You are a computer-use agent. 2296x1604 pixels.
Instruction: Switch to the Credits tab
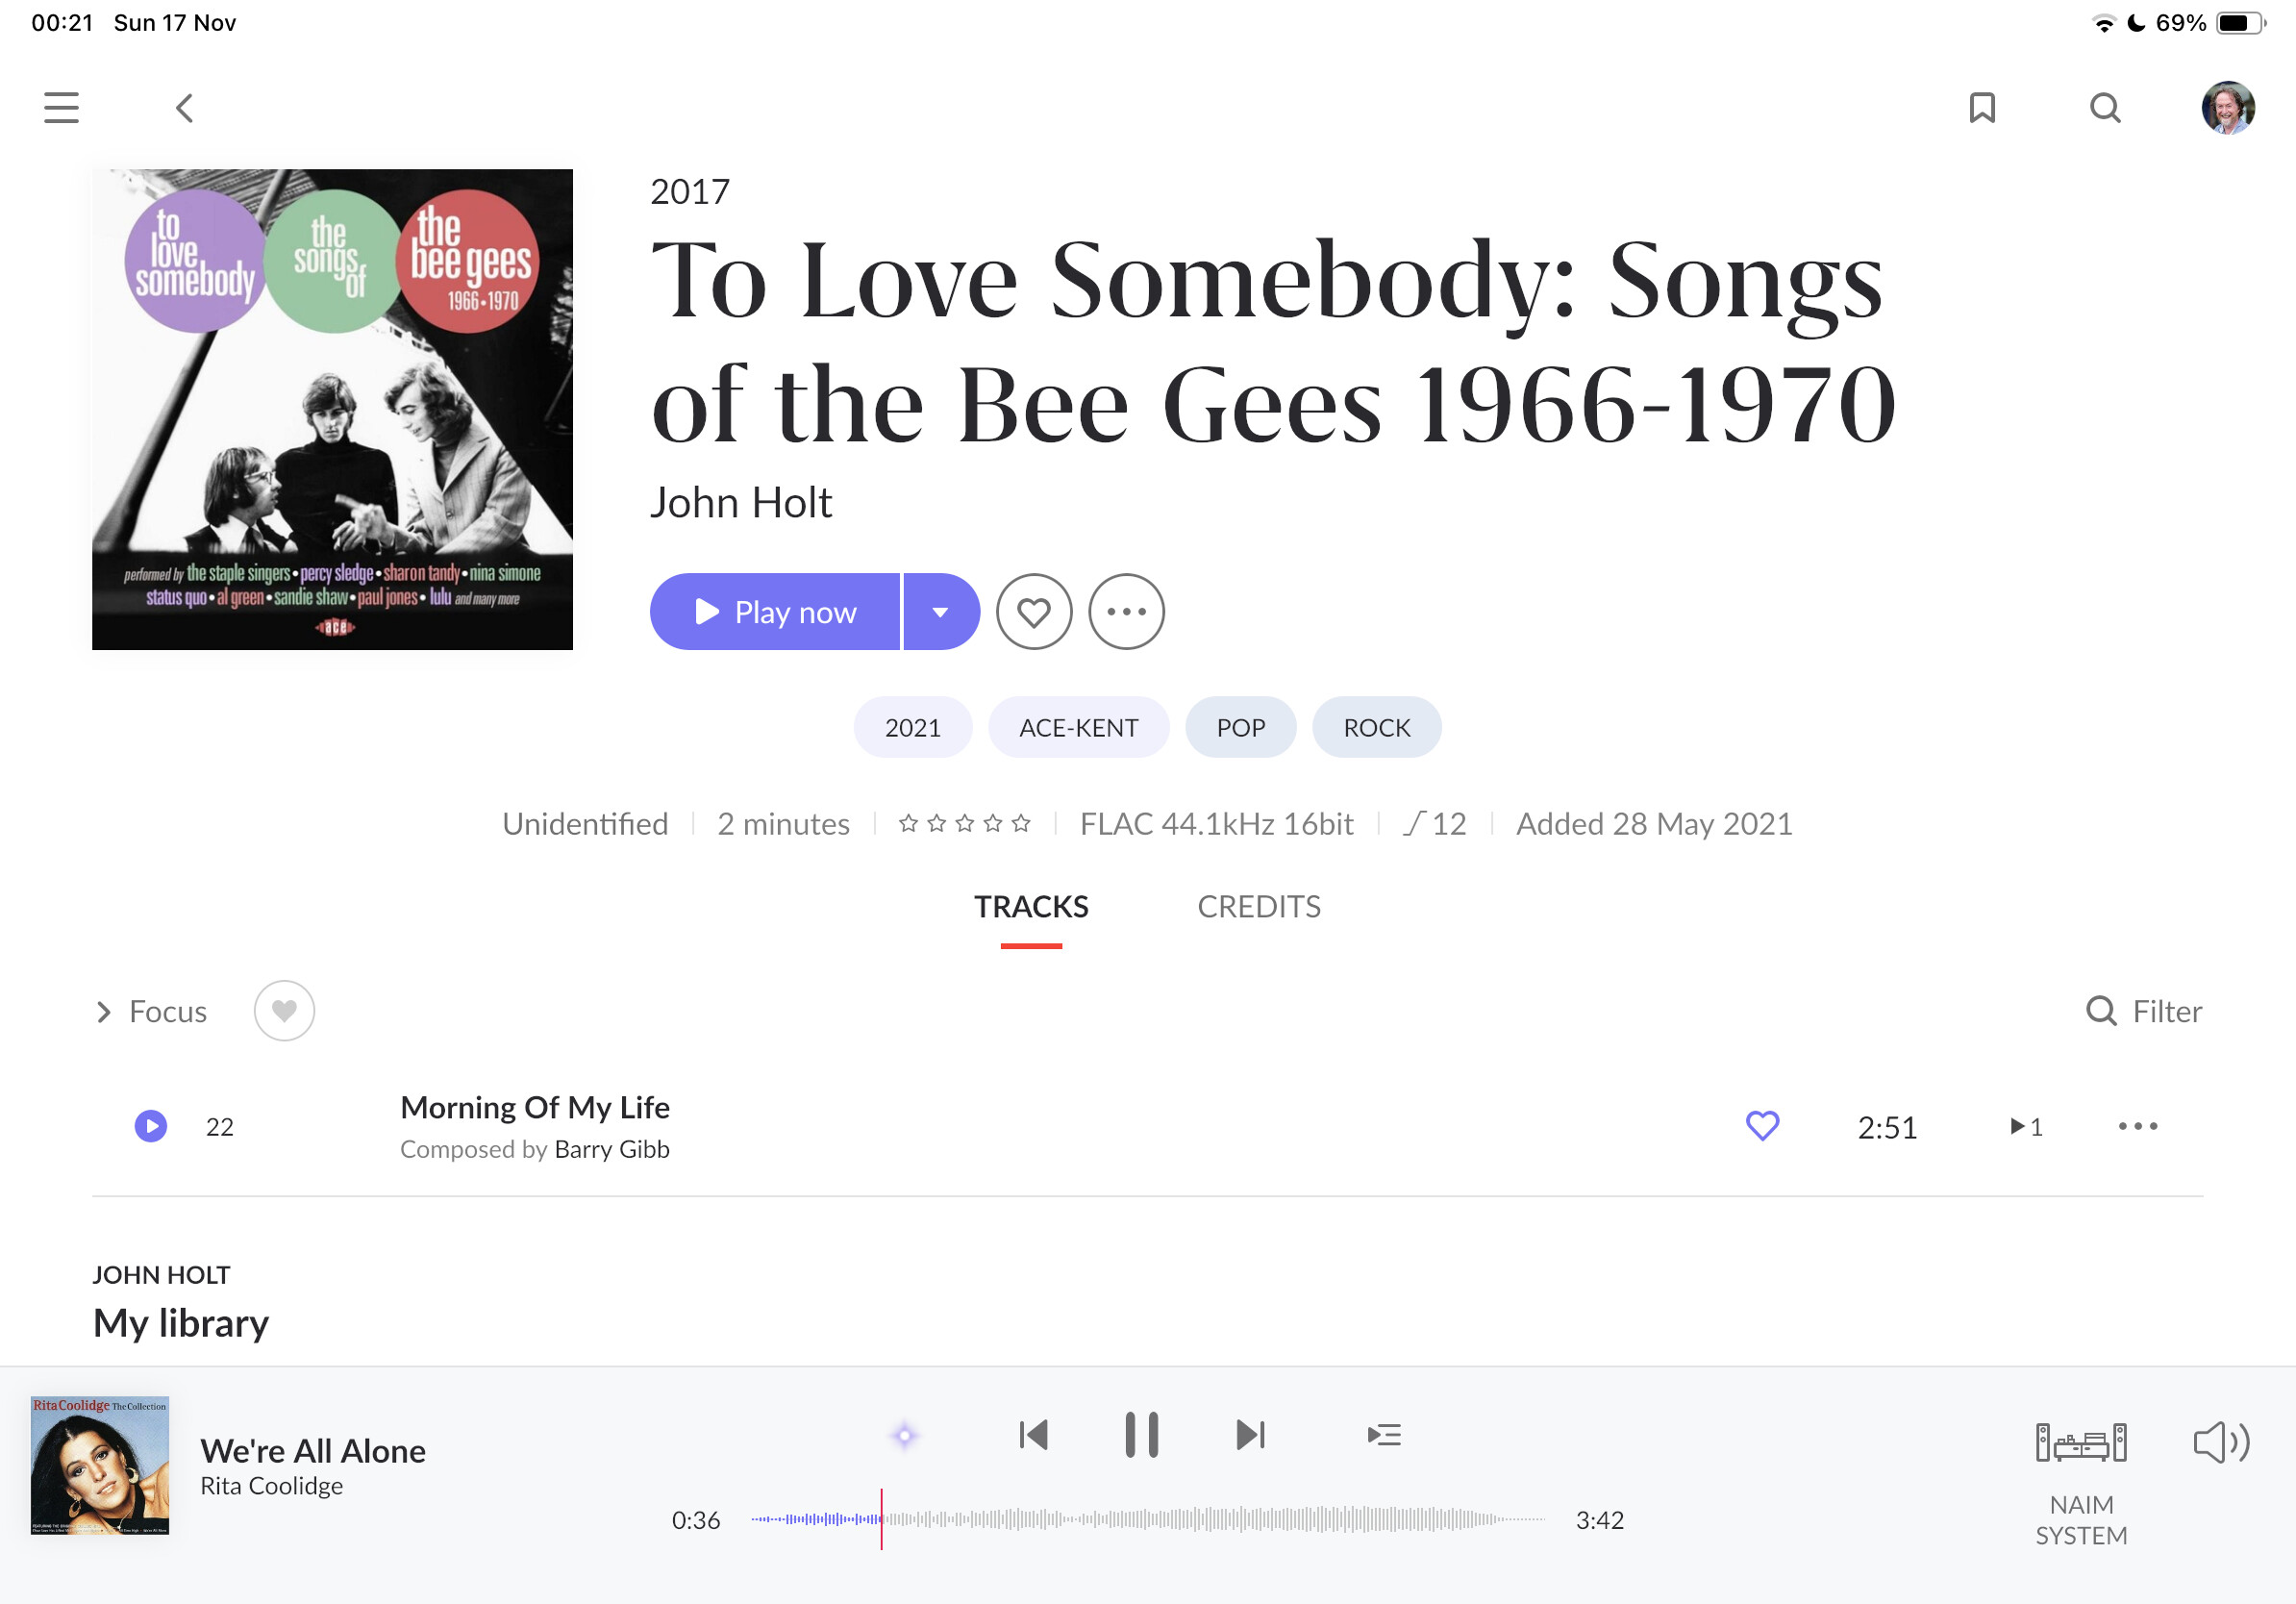pyautogui.click(x=1259, y=906)
